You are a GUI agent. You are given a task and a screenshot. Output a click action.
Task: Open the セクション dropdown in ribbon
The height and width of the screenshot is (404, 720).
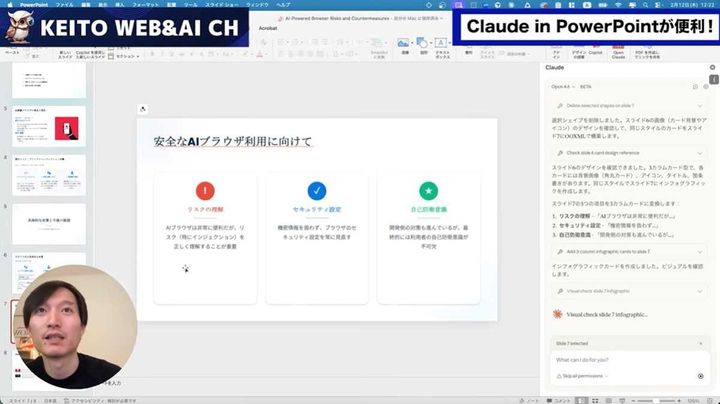click(124, 56)
